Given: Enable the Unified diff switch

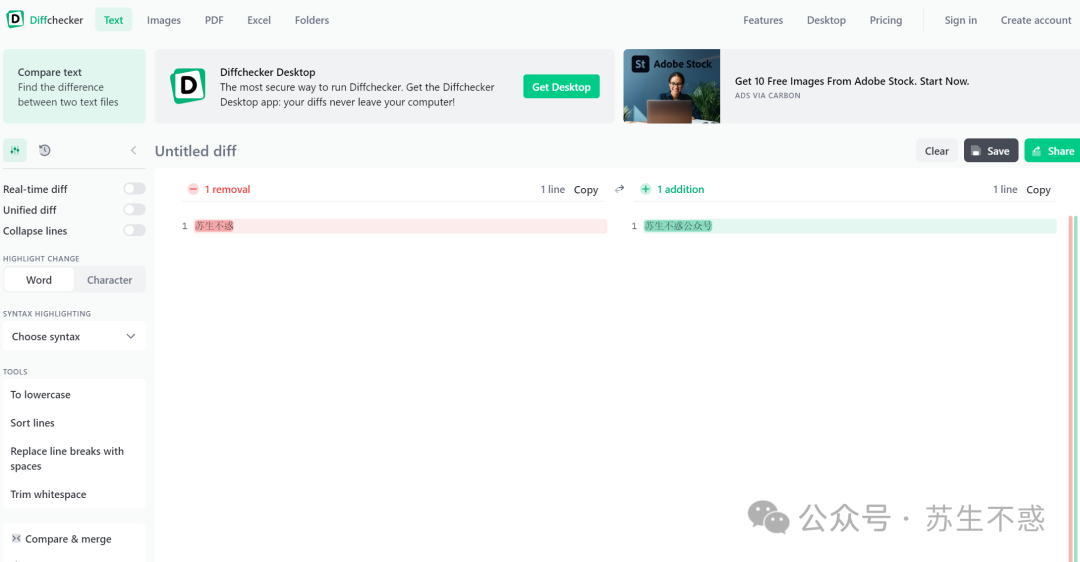Looking at the screenshot, I should (x=134, y=209).
